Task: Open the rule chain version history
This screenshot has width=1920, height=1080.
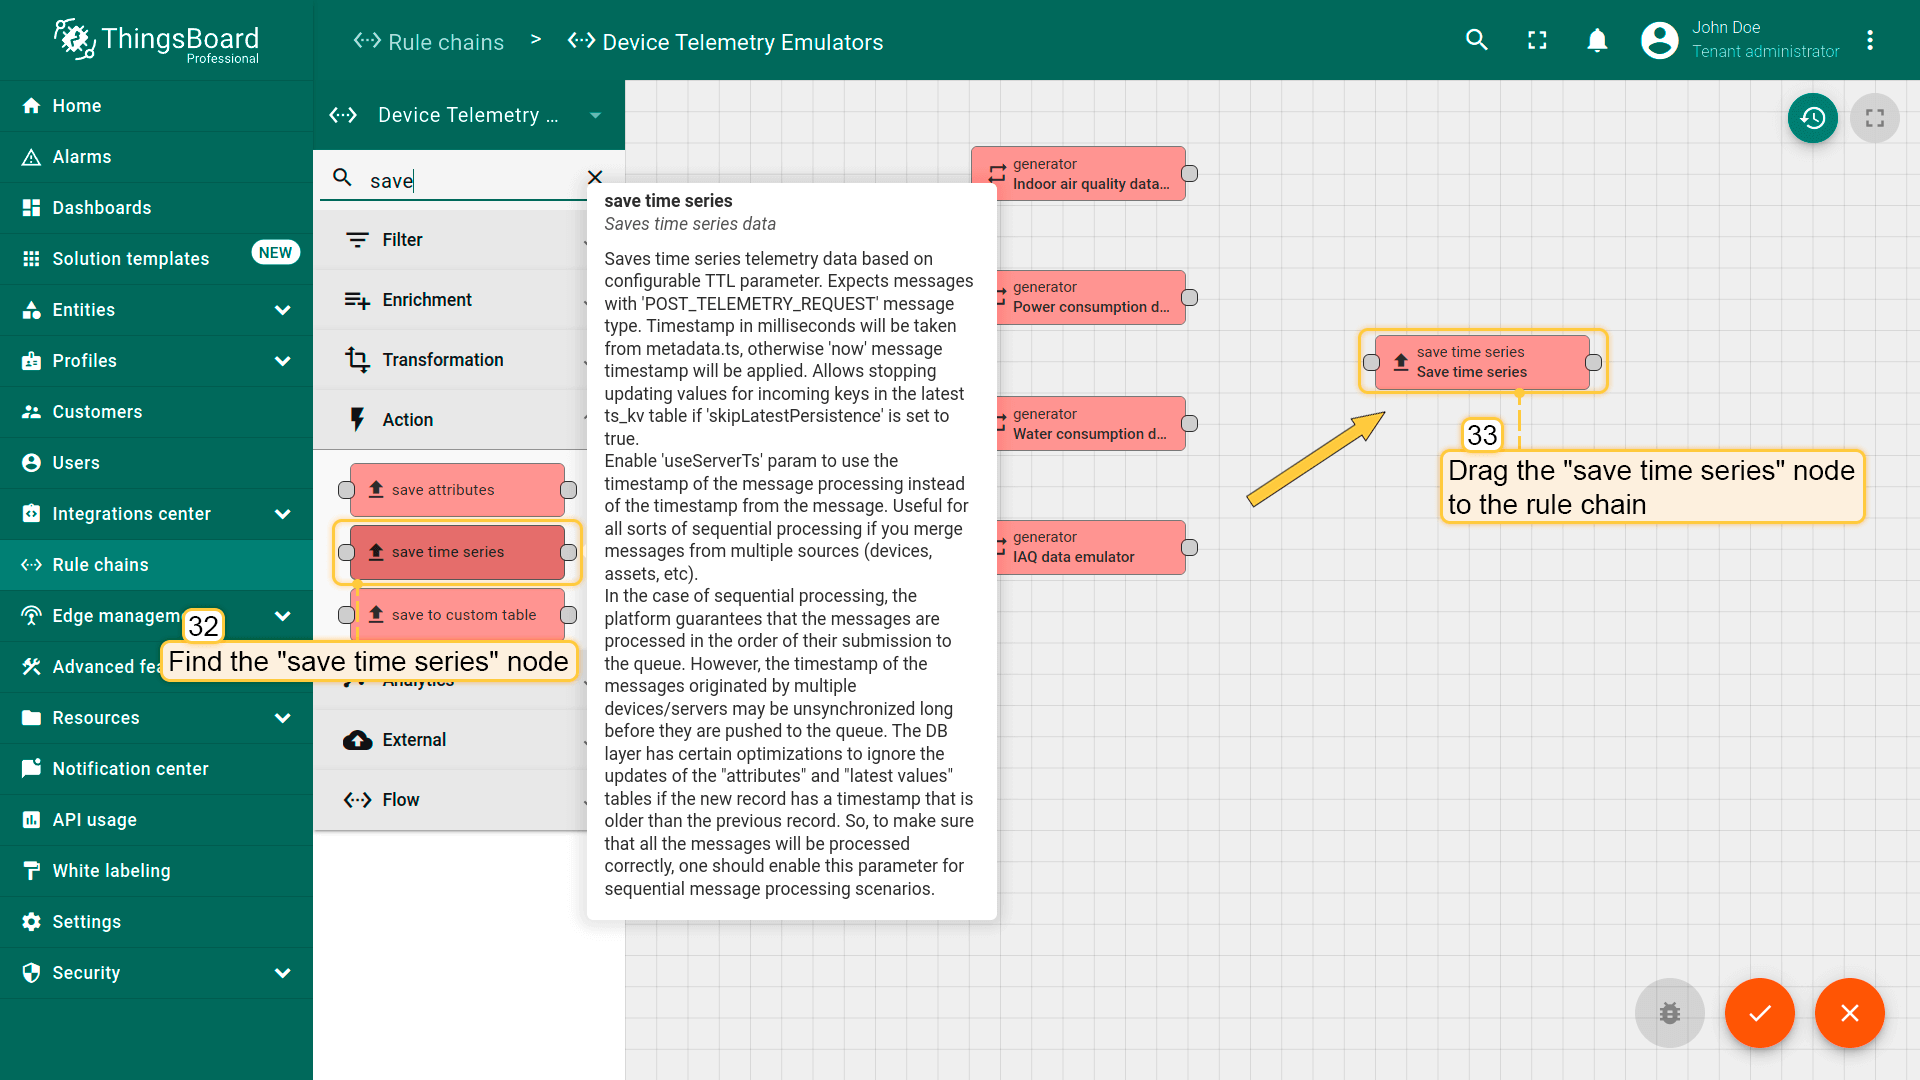Action: point(1812,118)
